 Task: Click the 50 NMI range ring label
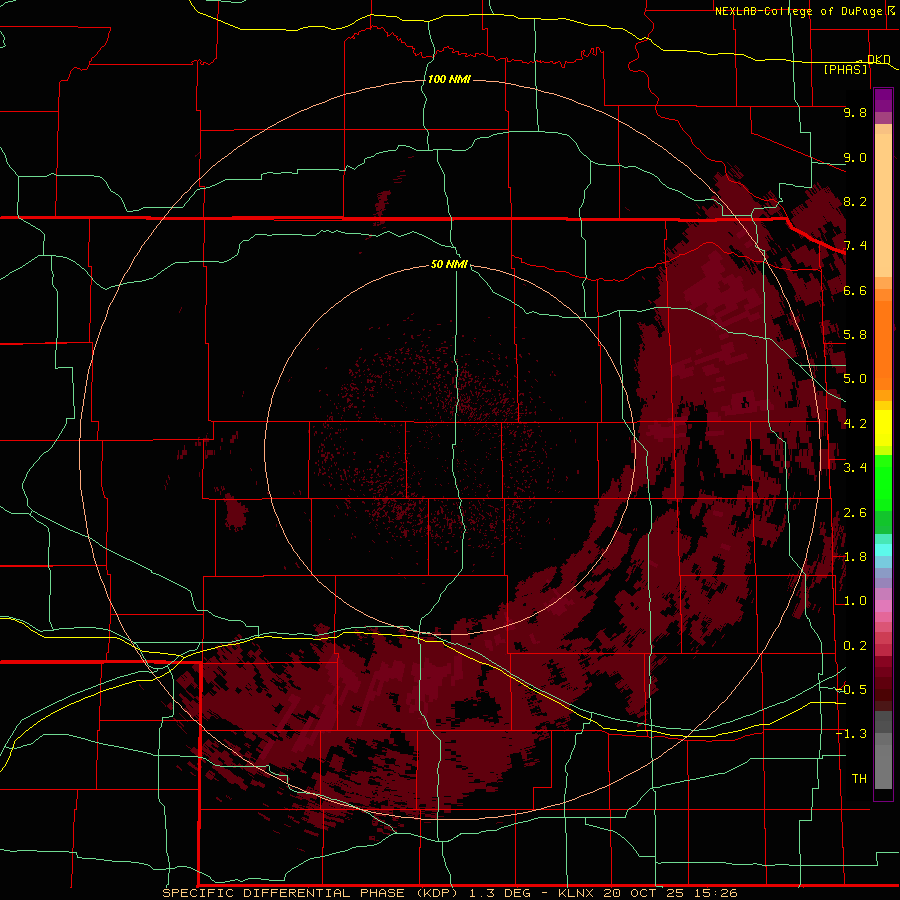pyautogui.click(x=449, y=264)
